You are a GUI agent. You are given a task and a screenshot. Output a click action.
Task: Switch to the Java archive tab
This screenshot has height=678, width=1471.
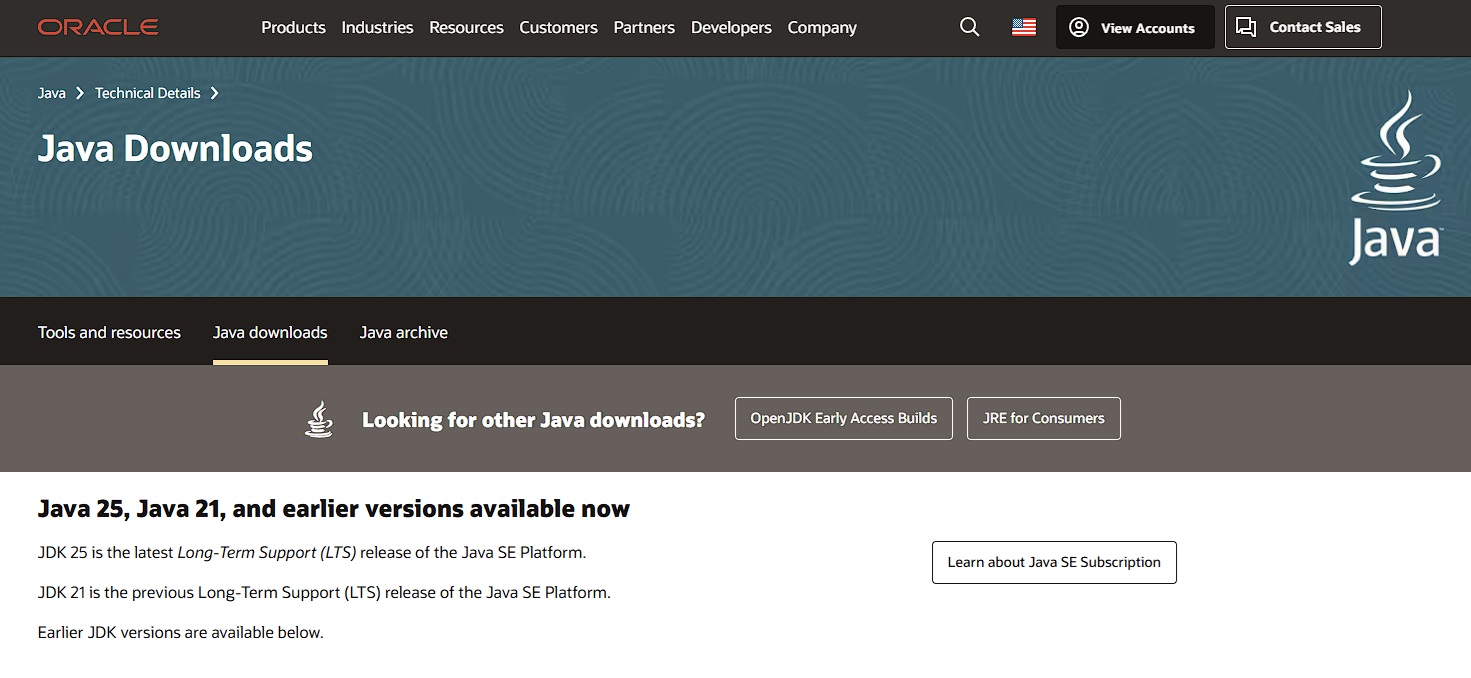[404, 332]
